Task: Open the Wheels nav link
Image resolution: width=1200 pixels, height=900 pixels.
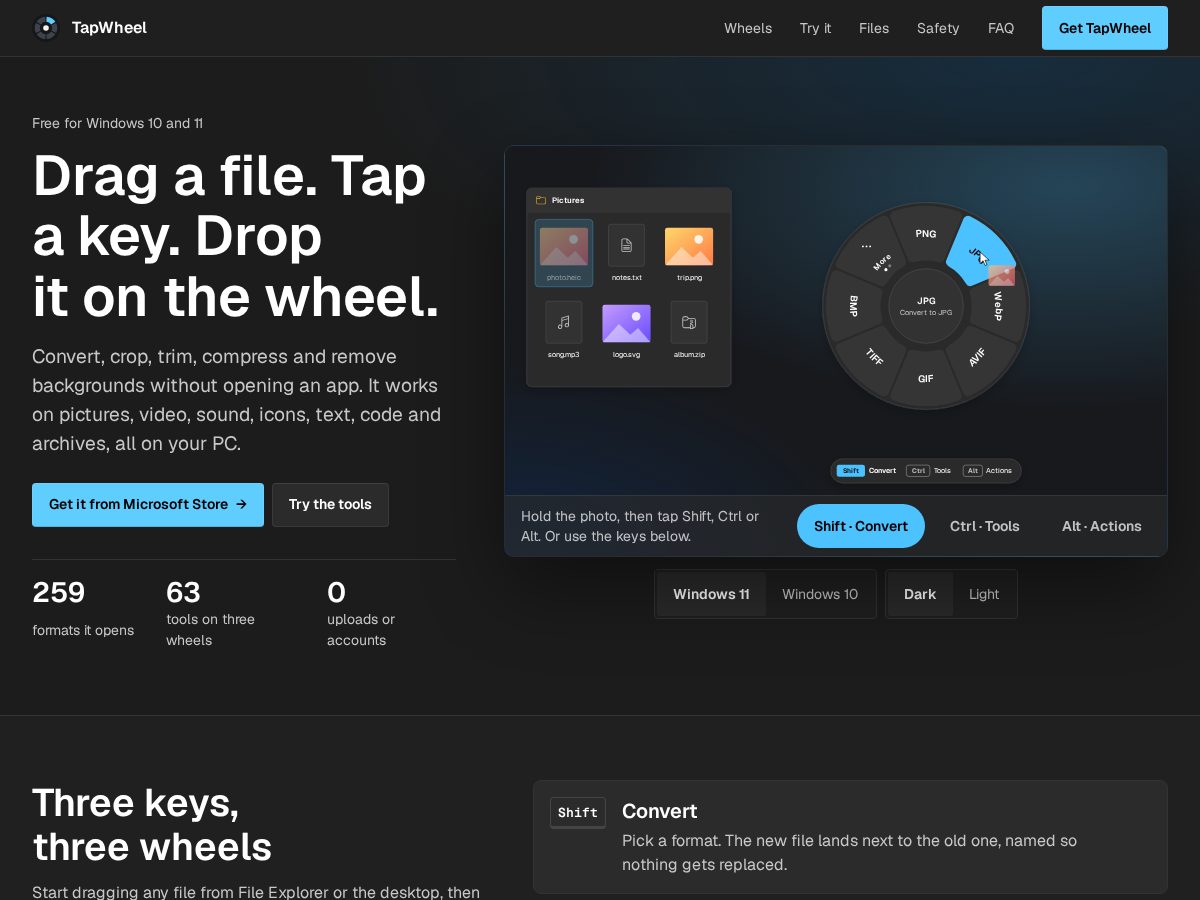Action: 748,28
